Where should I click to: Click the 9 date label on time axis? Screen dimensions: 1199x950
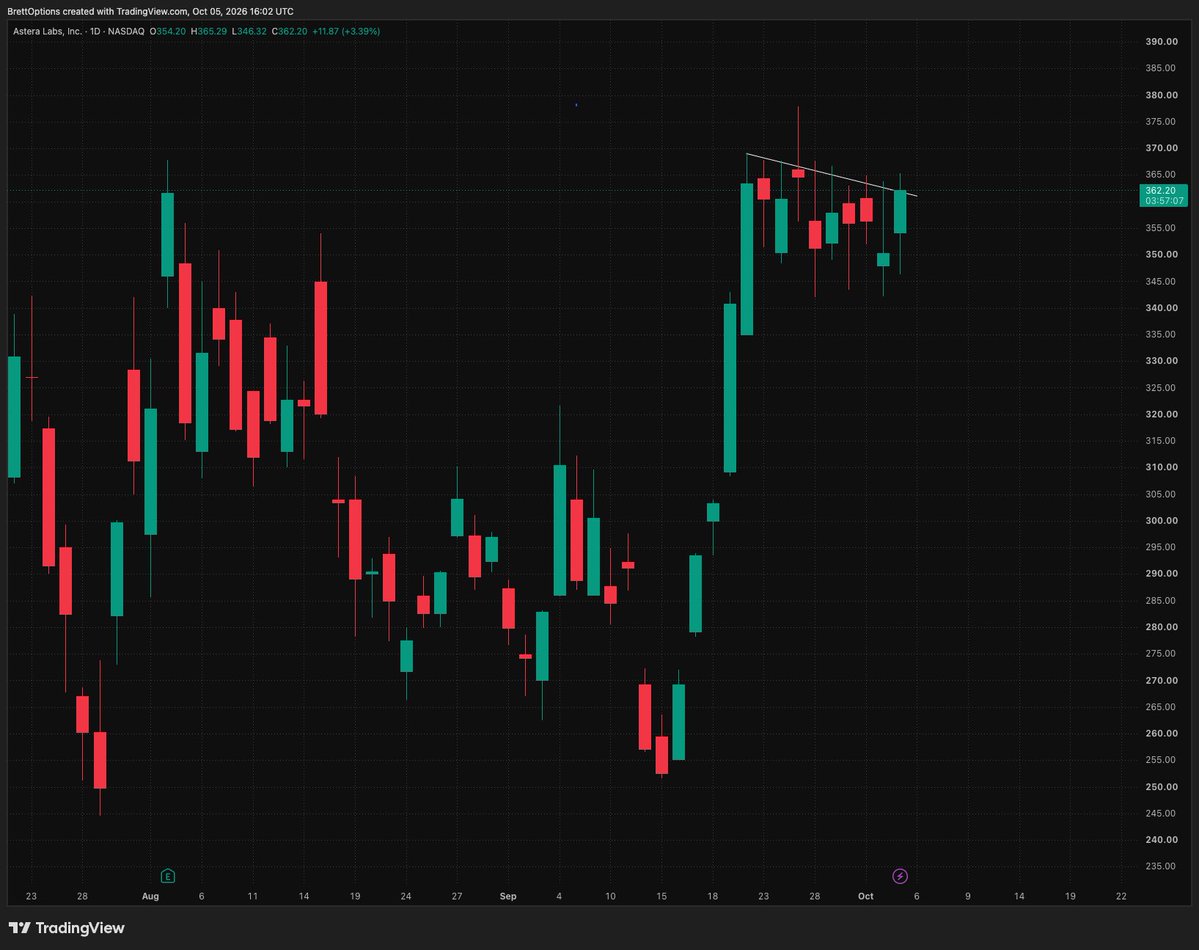pyautogui.click(x=968, y=896)
